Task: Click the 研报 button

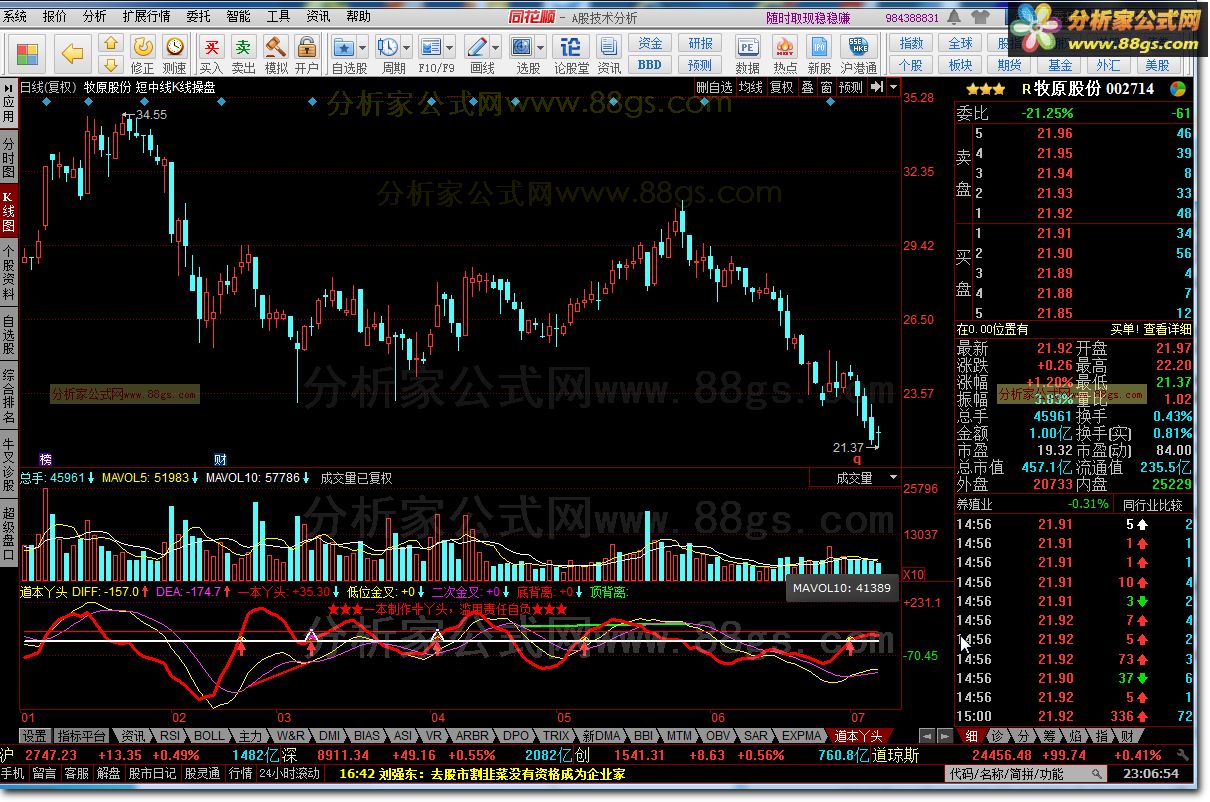Action: coord(700,43)
